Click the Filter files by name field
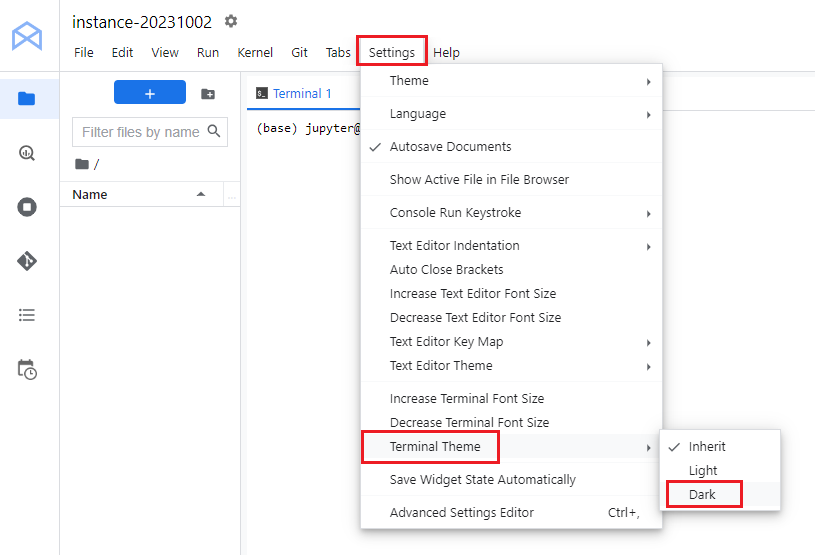This screenshot has width=815, height=555. pos(140,132)
